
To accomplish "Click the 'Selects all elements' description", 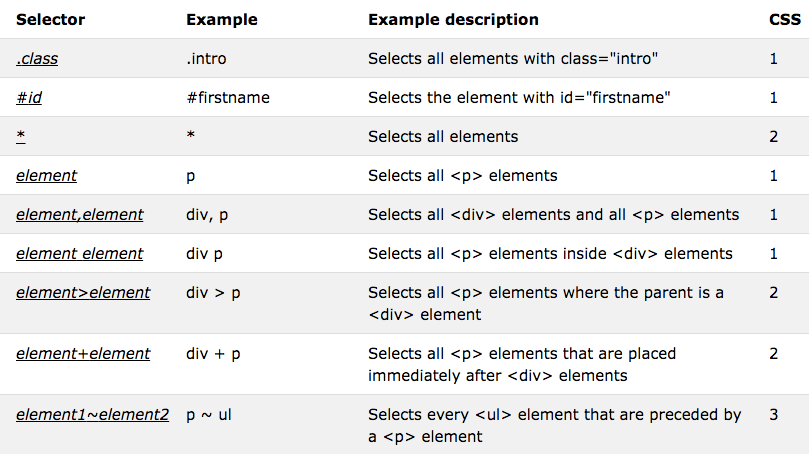I will tap(443, 137).
